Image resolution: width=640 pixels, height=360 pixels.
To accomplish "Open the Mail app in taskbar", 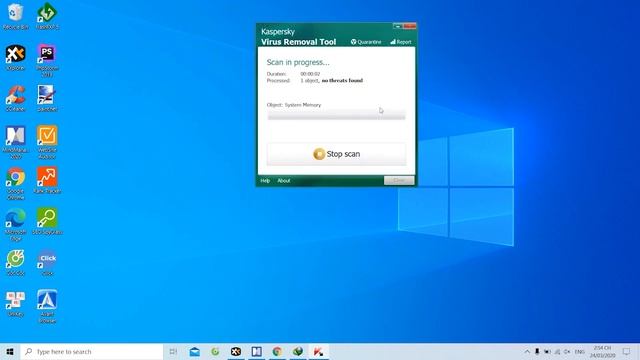I will coord(195,351).
